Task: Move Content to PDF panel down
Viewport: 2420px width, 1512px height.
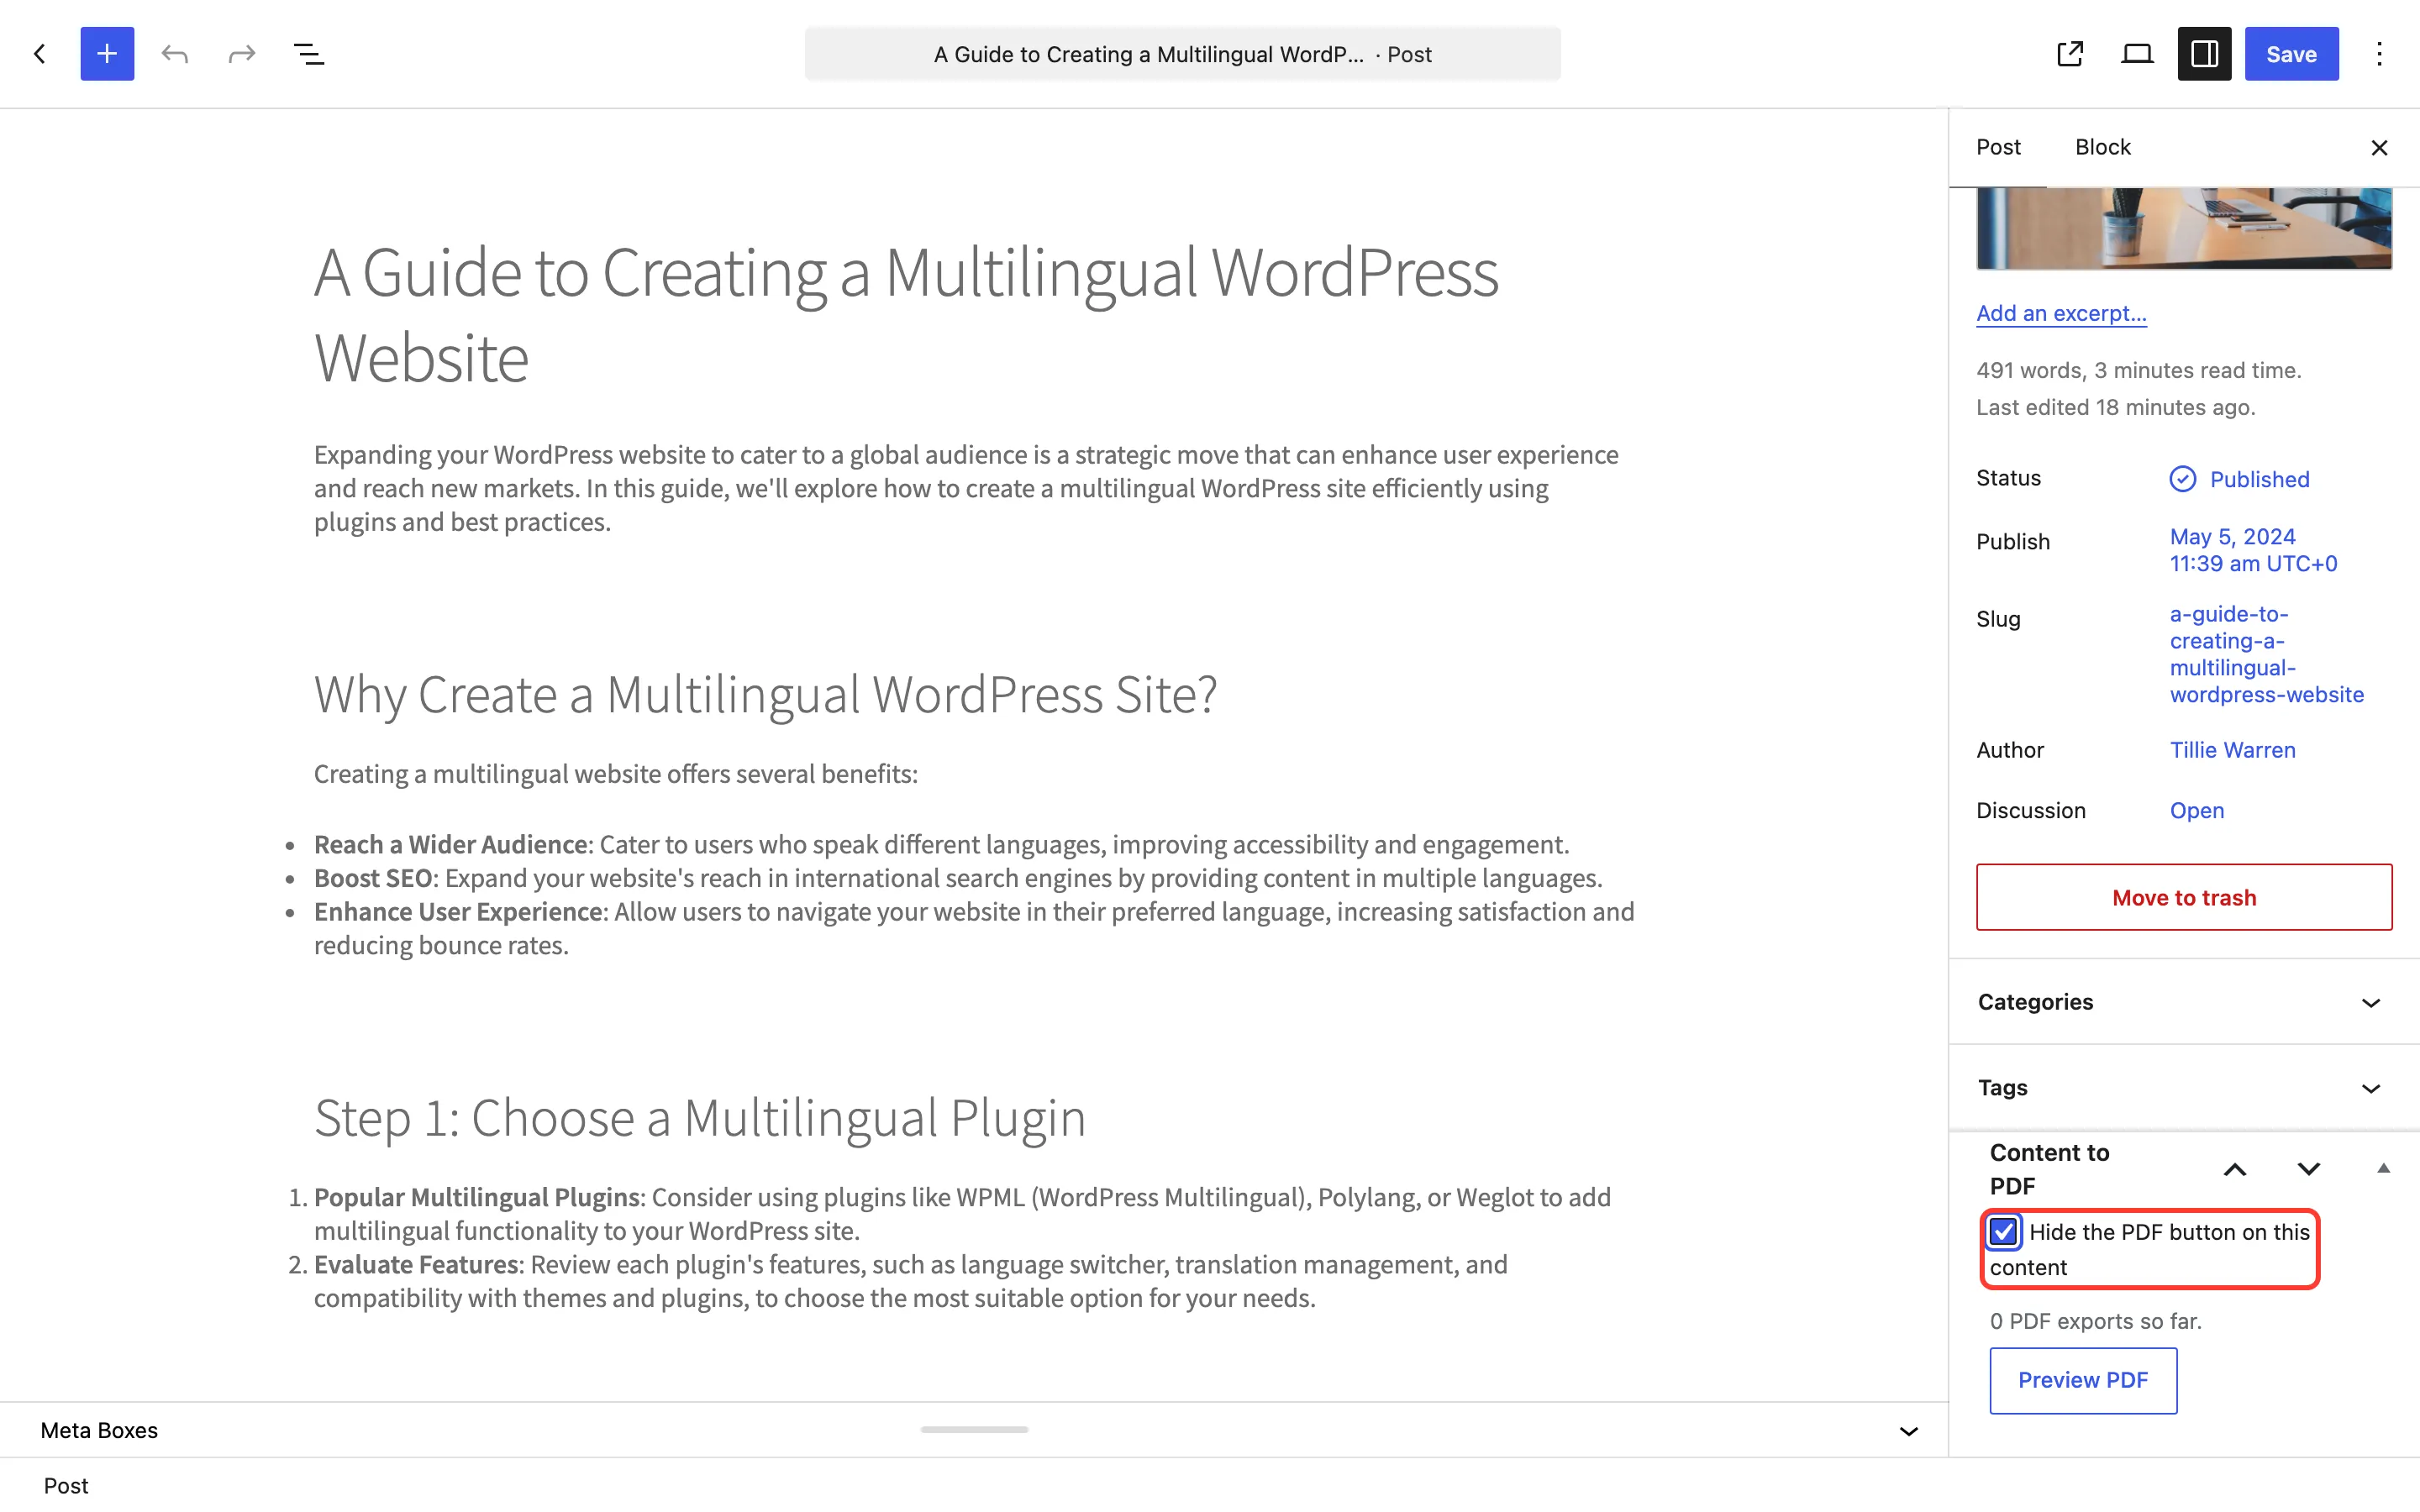Action: [2308, 1169]
